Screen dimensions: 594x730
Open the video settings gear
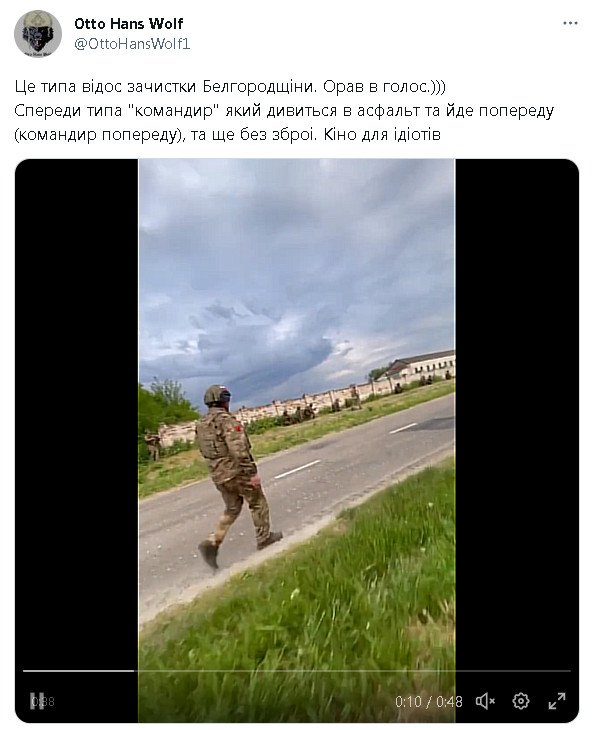[520, 701]
